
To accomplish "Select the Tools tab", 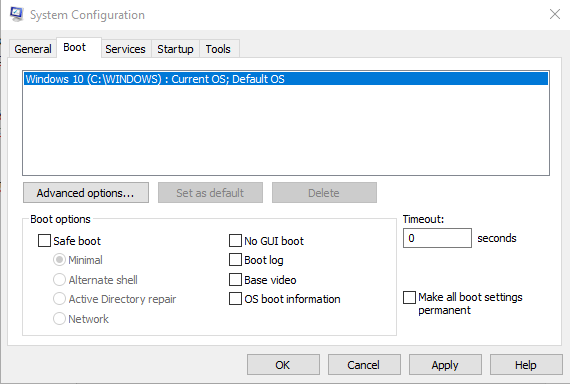I will [218, 49].
